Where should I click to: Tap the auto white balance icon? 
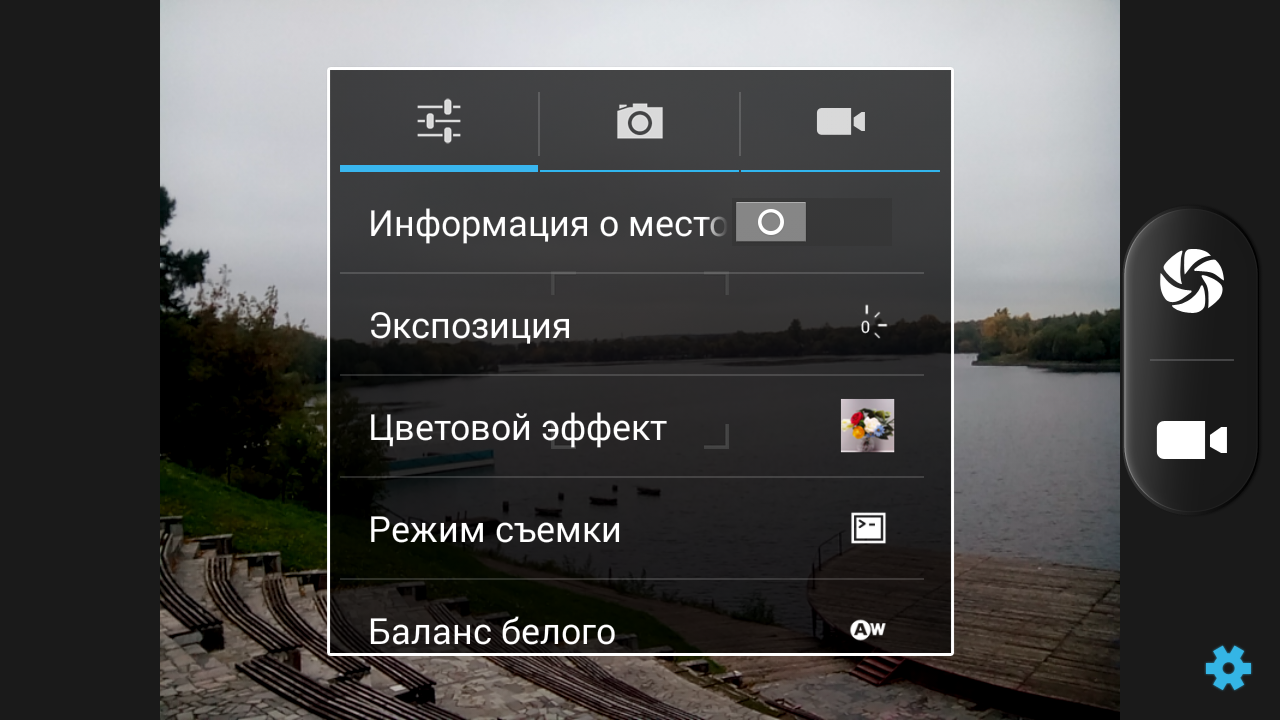[x=867, y=630]
